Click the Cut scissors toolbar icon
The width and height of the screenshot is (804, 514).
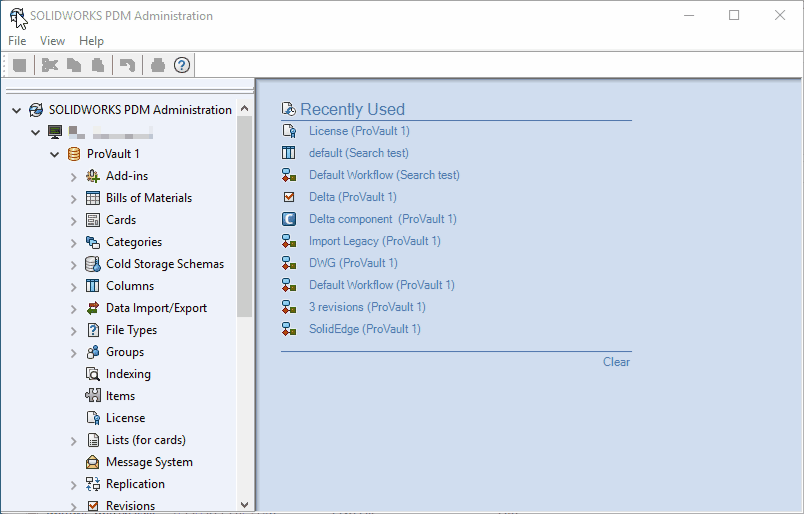point(50,65)
